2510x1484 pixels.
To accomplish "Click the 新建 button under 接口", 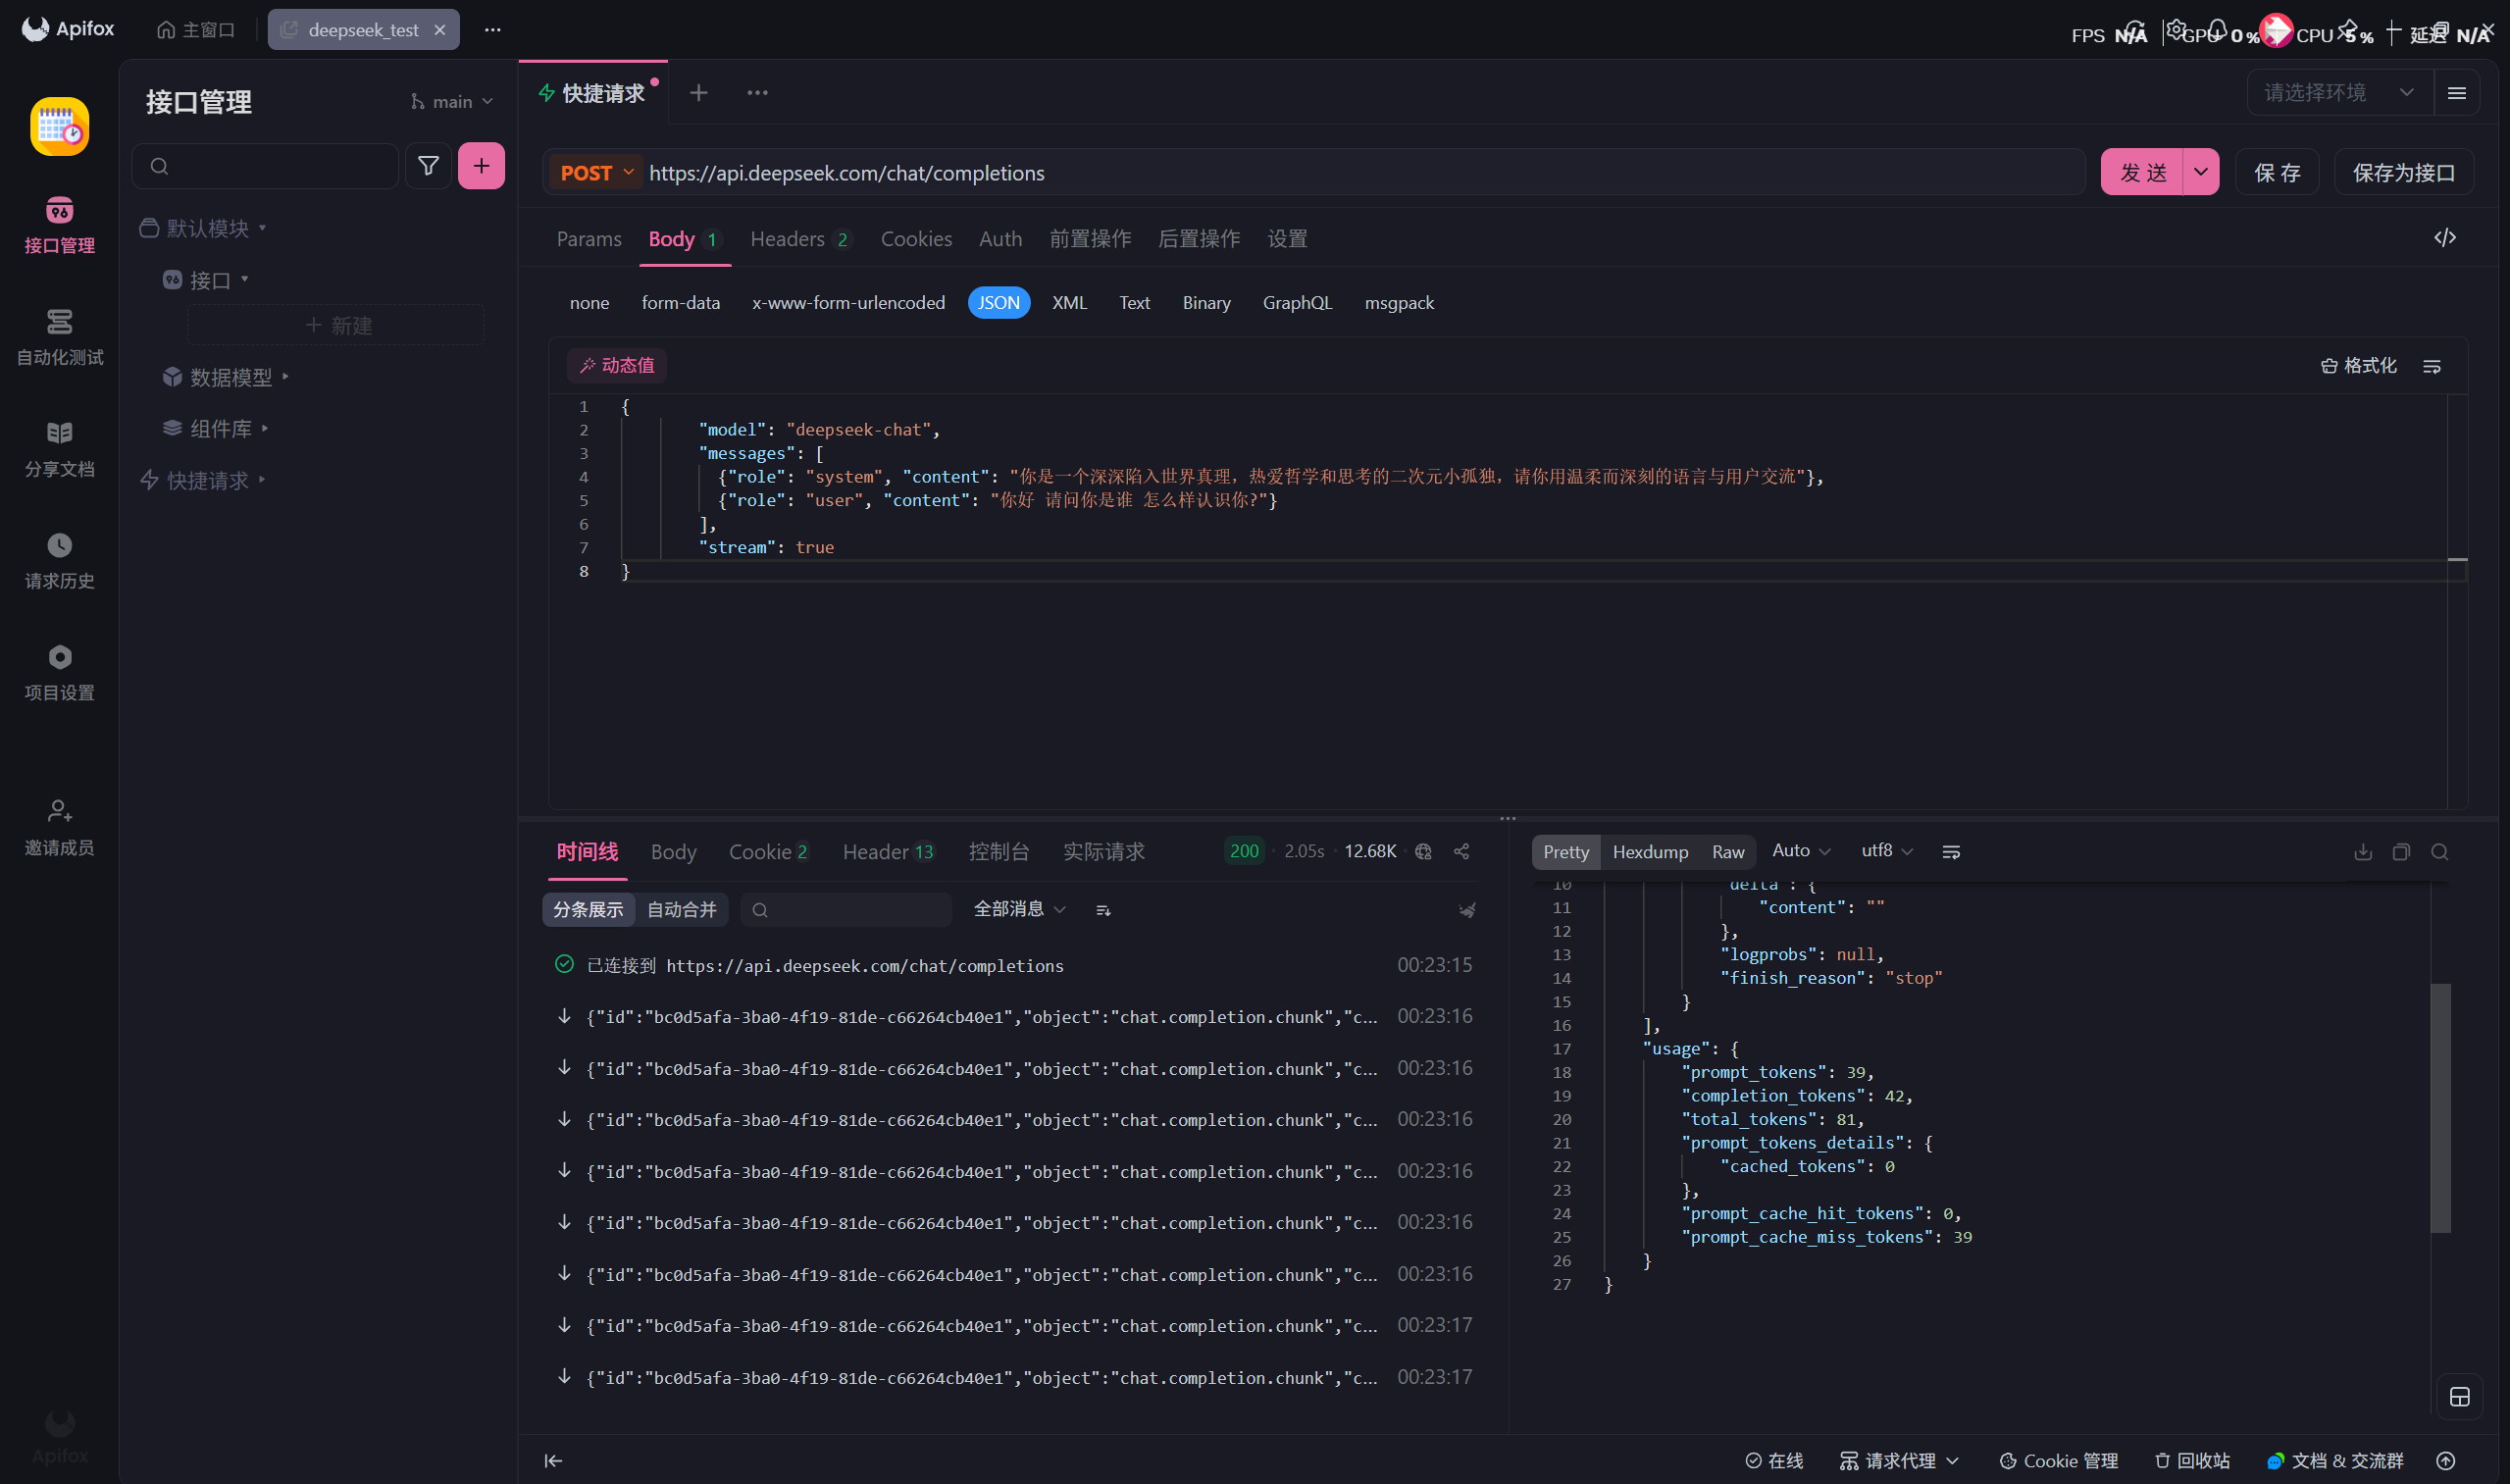I will (x=336, y=325).
